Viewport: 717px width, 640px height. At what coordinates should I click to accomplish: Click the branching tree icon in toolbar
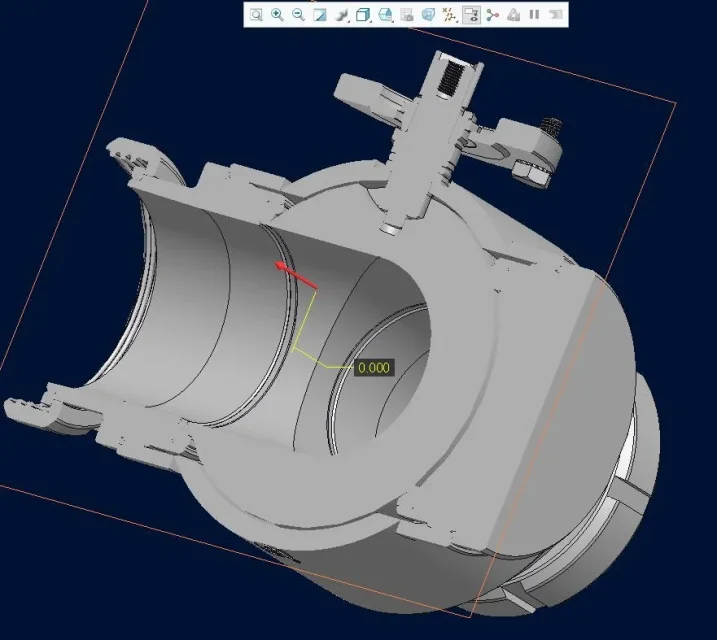click(x=491, y=15)
